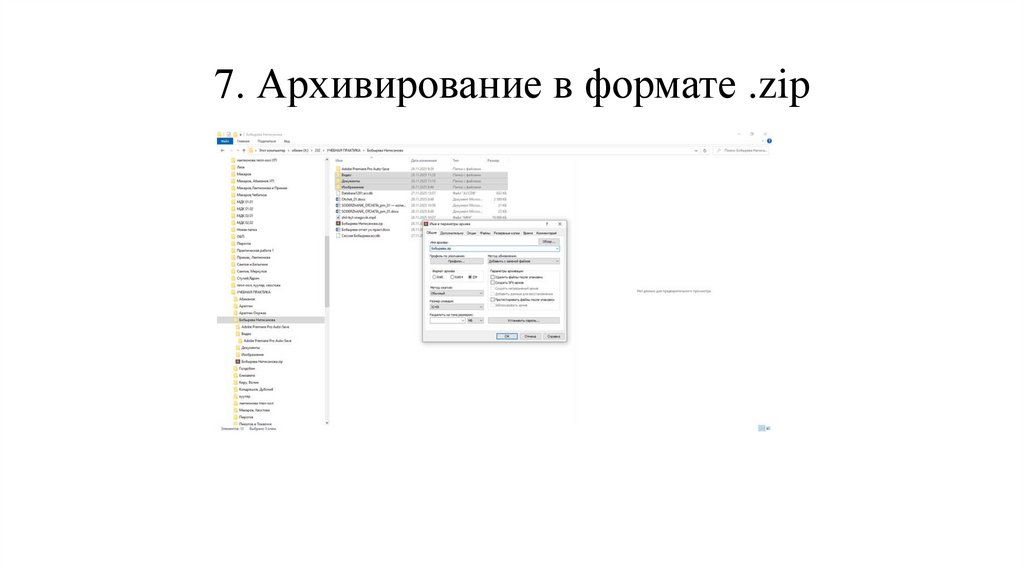Switch to the Time tab of archive dialog
This screenshot has width=1024, height=574.
tap(528, 233)
